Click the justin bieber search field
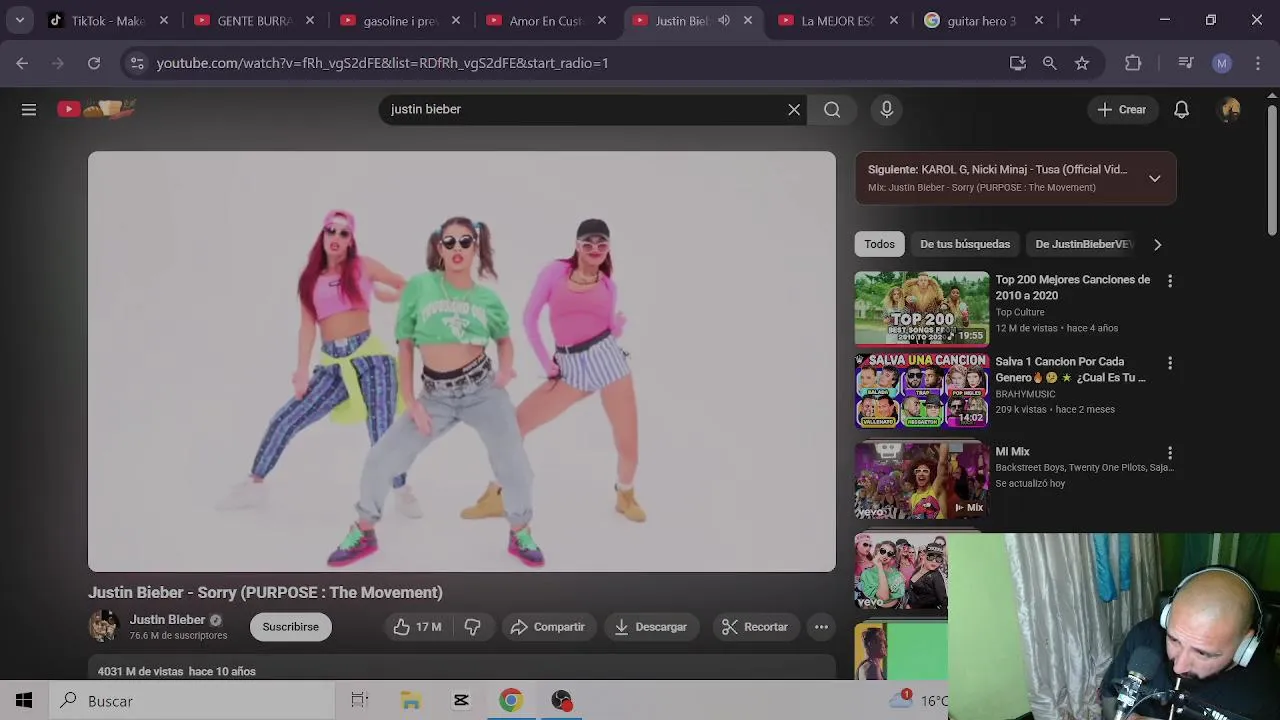The width and height of the screenshot is (1280, 720). [x=585, y=110]
